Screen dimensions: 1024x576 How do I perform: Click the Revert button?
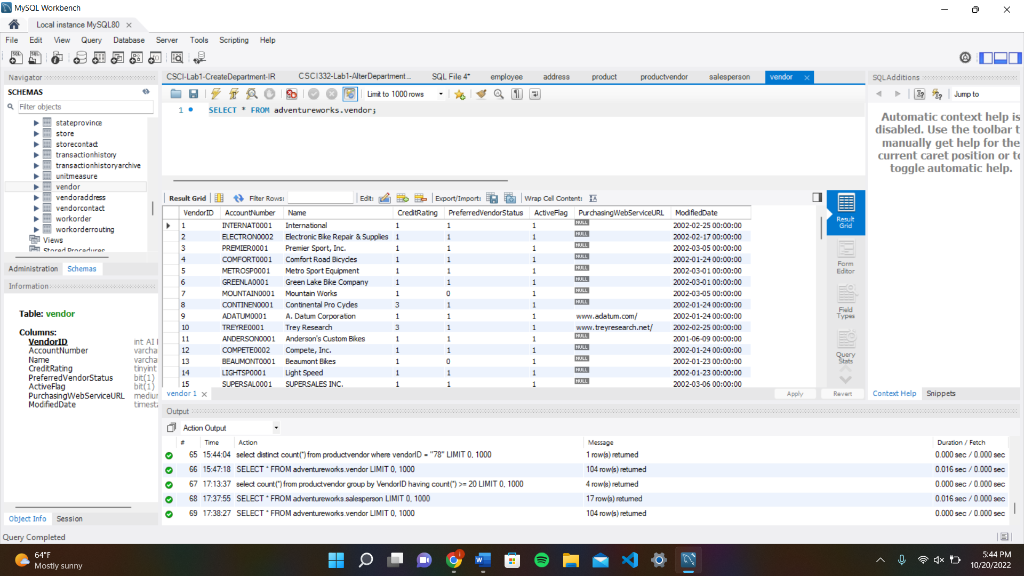pos(843,394)
